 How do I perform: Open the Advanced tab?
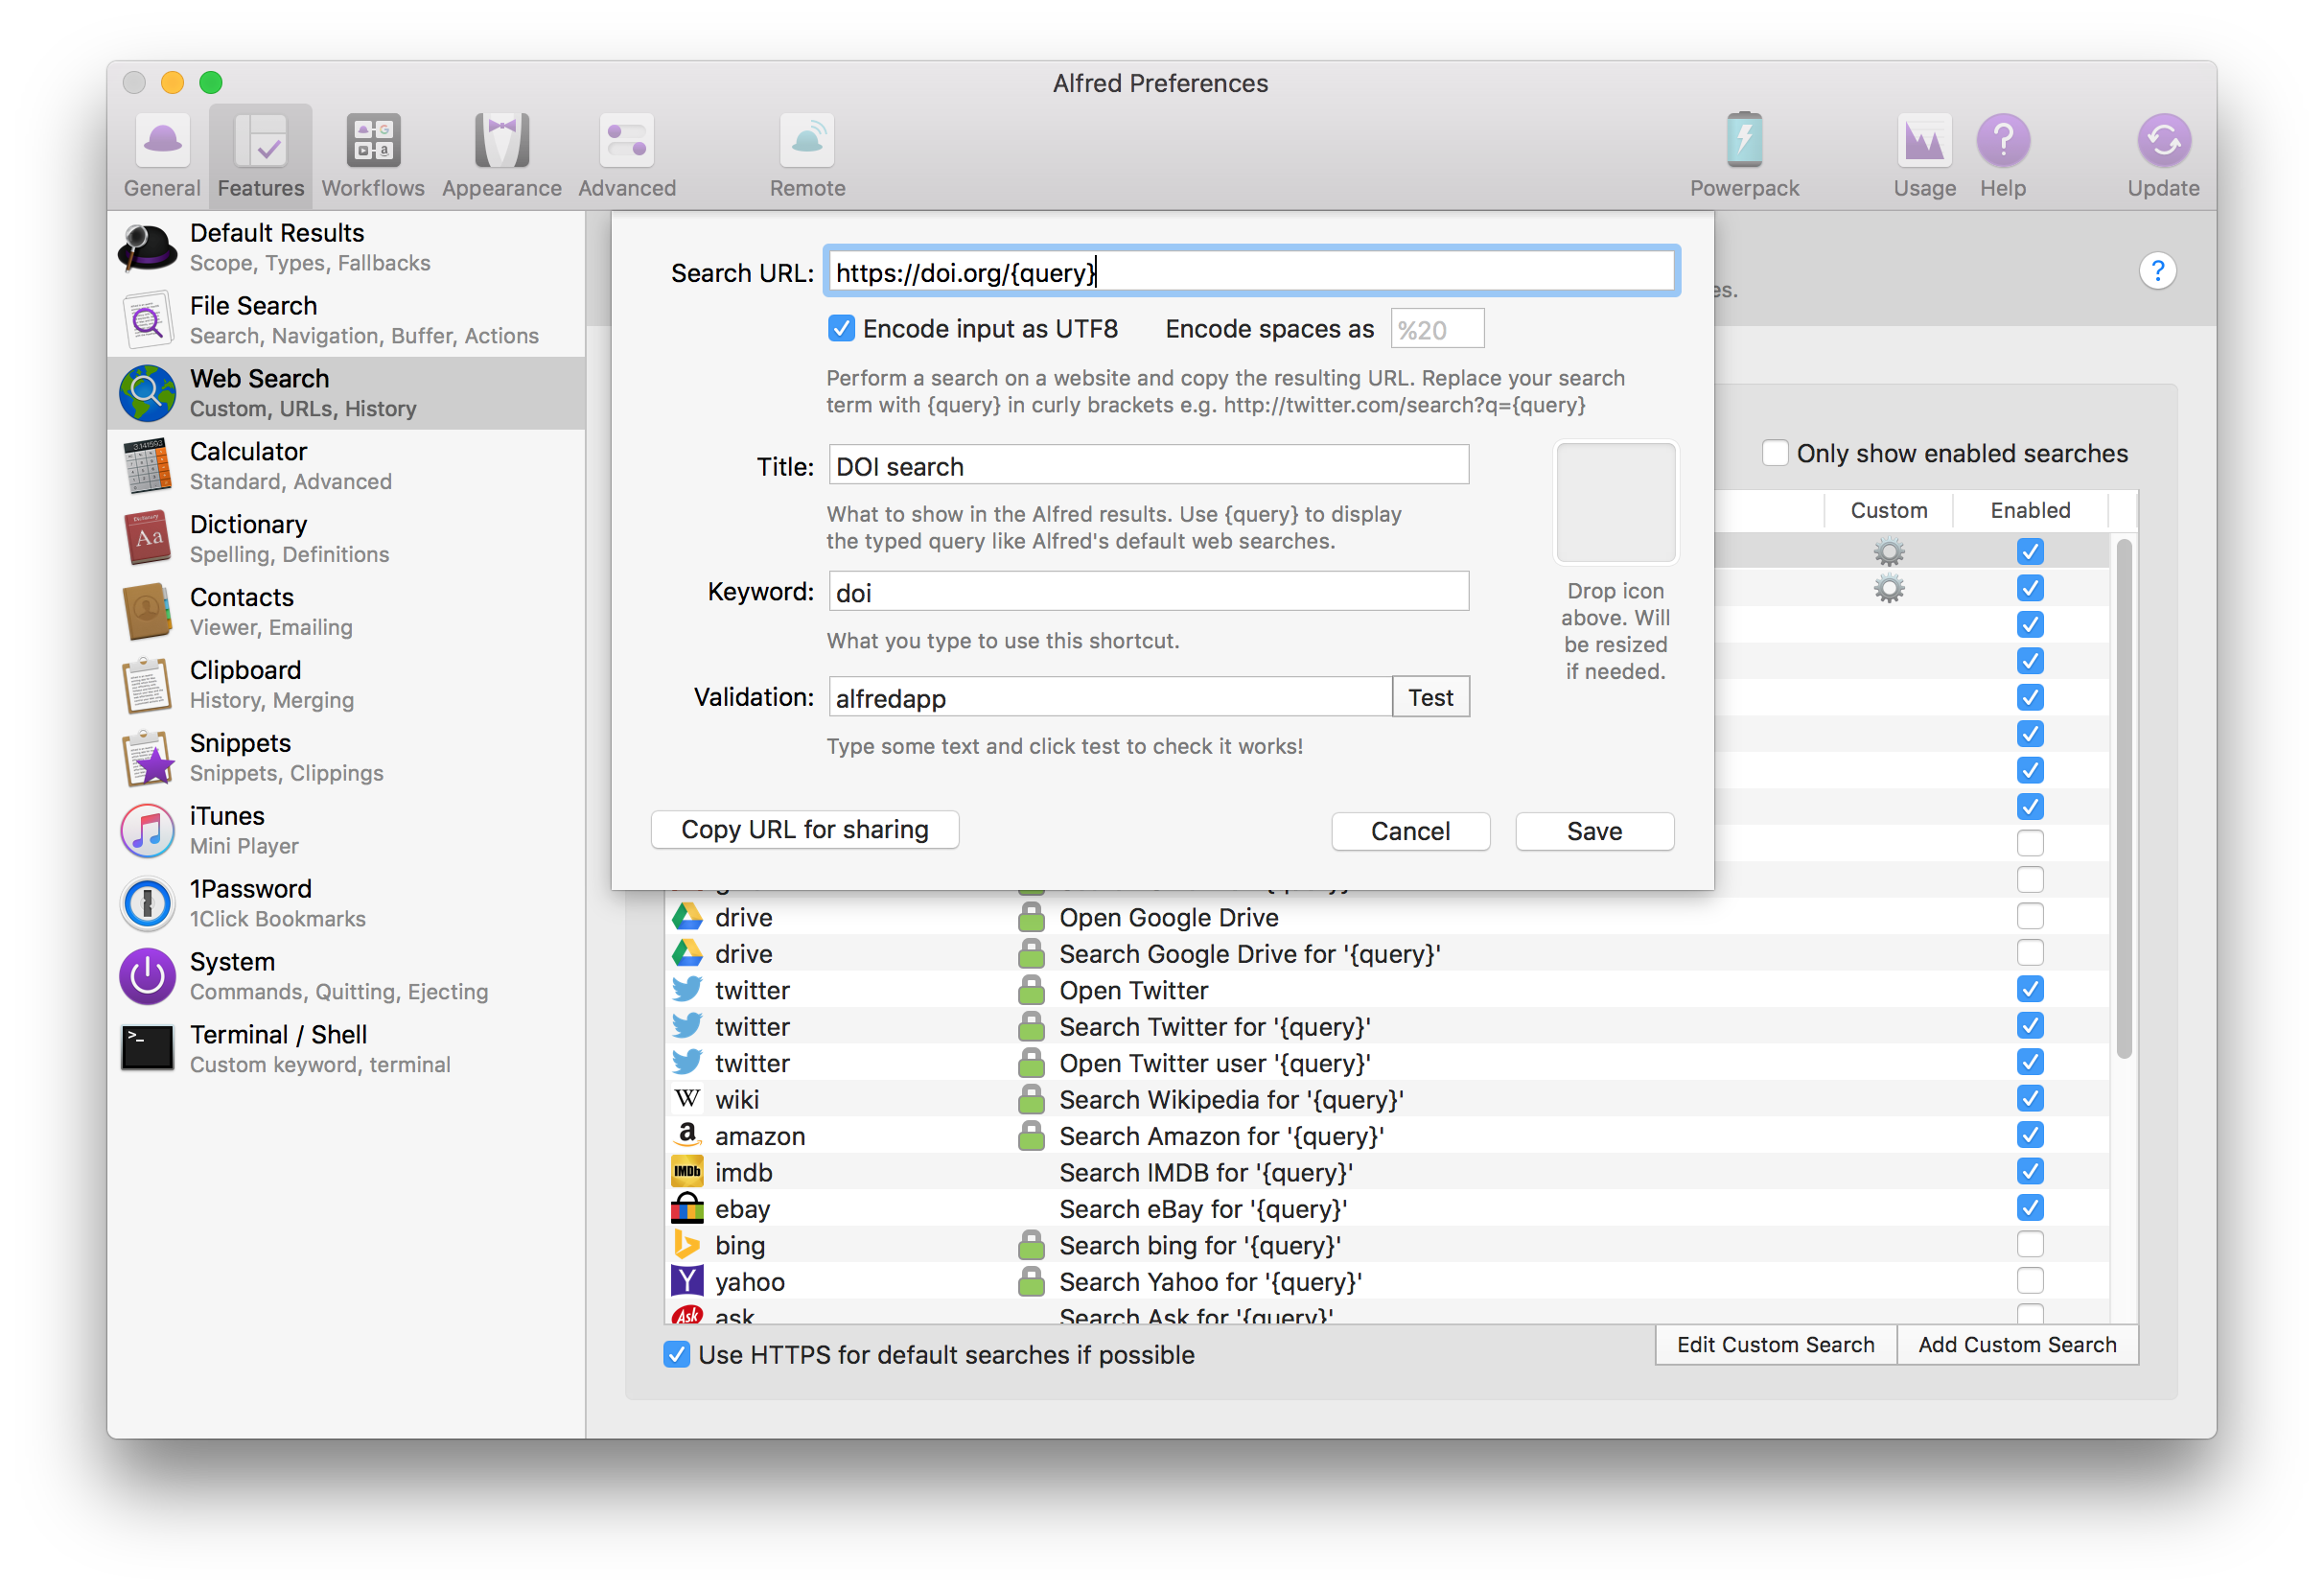[627, 156]
